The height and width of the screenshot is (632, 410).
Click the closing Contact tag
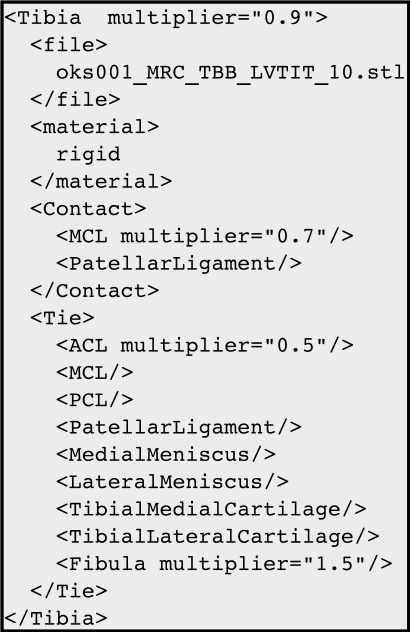coord(95,291)
